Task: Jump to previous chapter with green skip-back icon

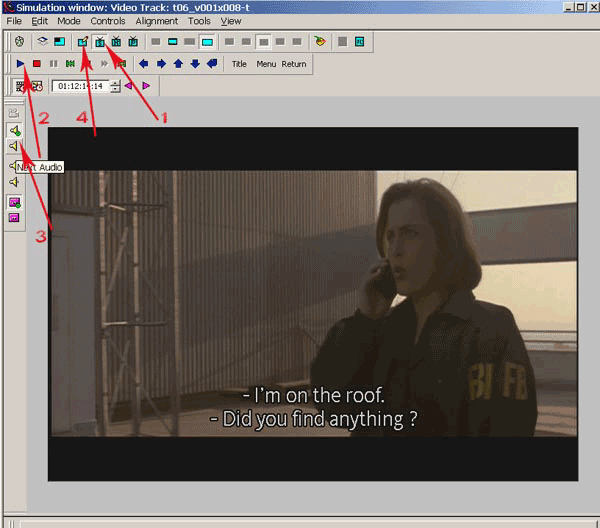Action: (x=70, y=64)
